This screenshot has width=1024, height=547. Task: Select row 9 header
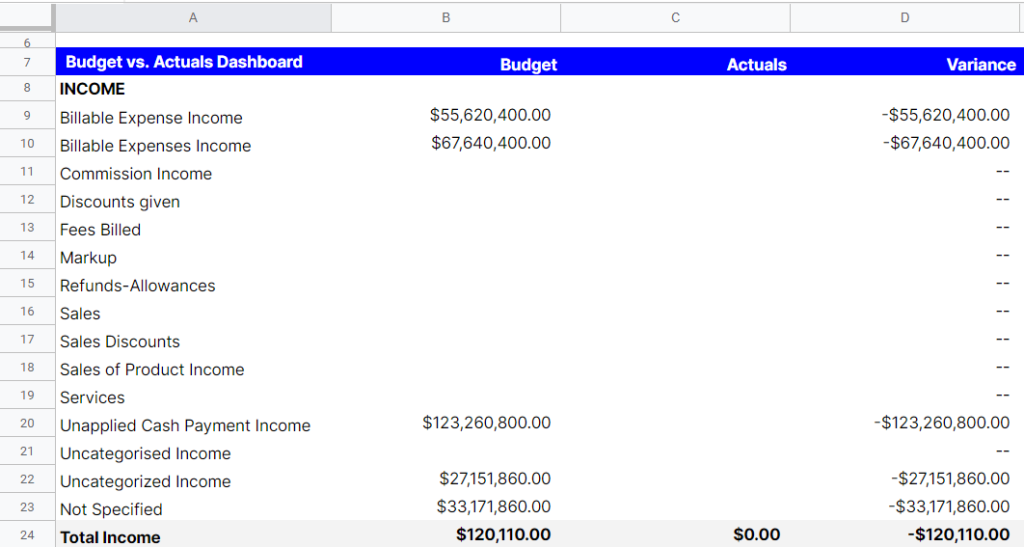click(27, 116)
